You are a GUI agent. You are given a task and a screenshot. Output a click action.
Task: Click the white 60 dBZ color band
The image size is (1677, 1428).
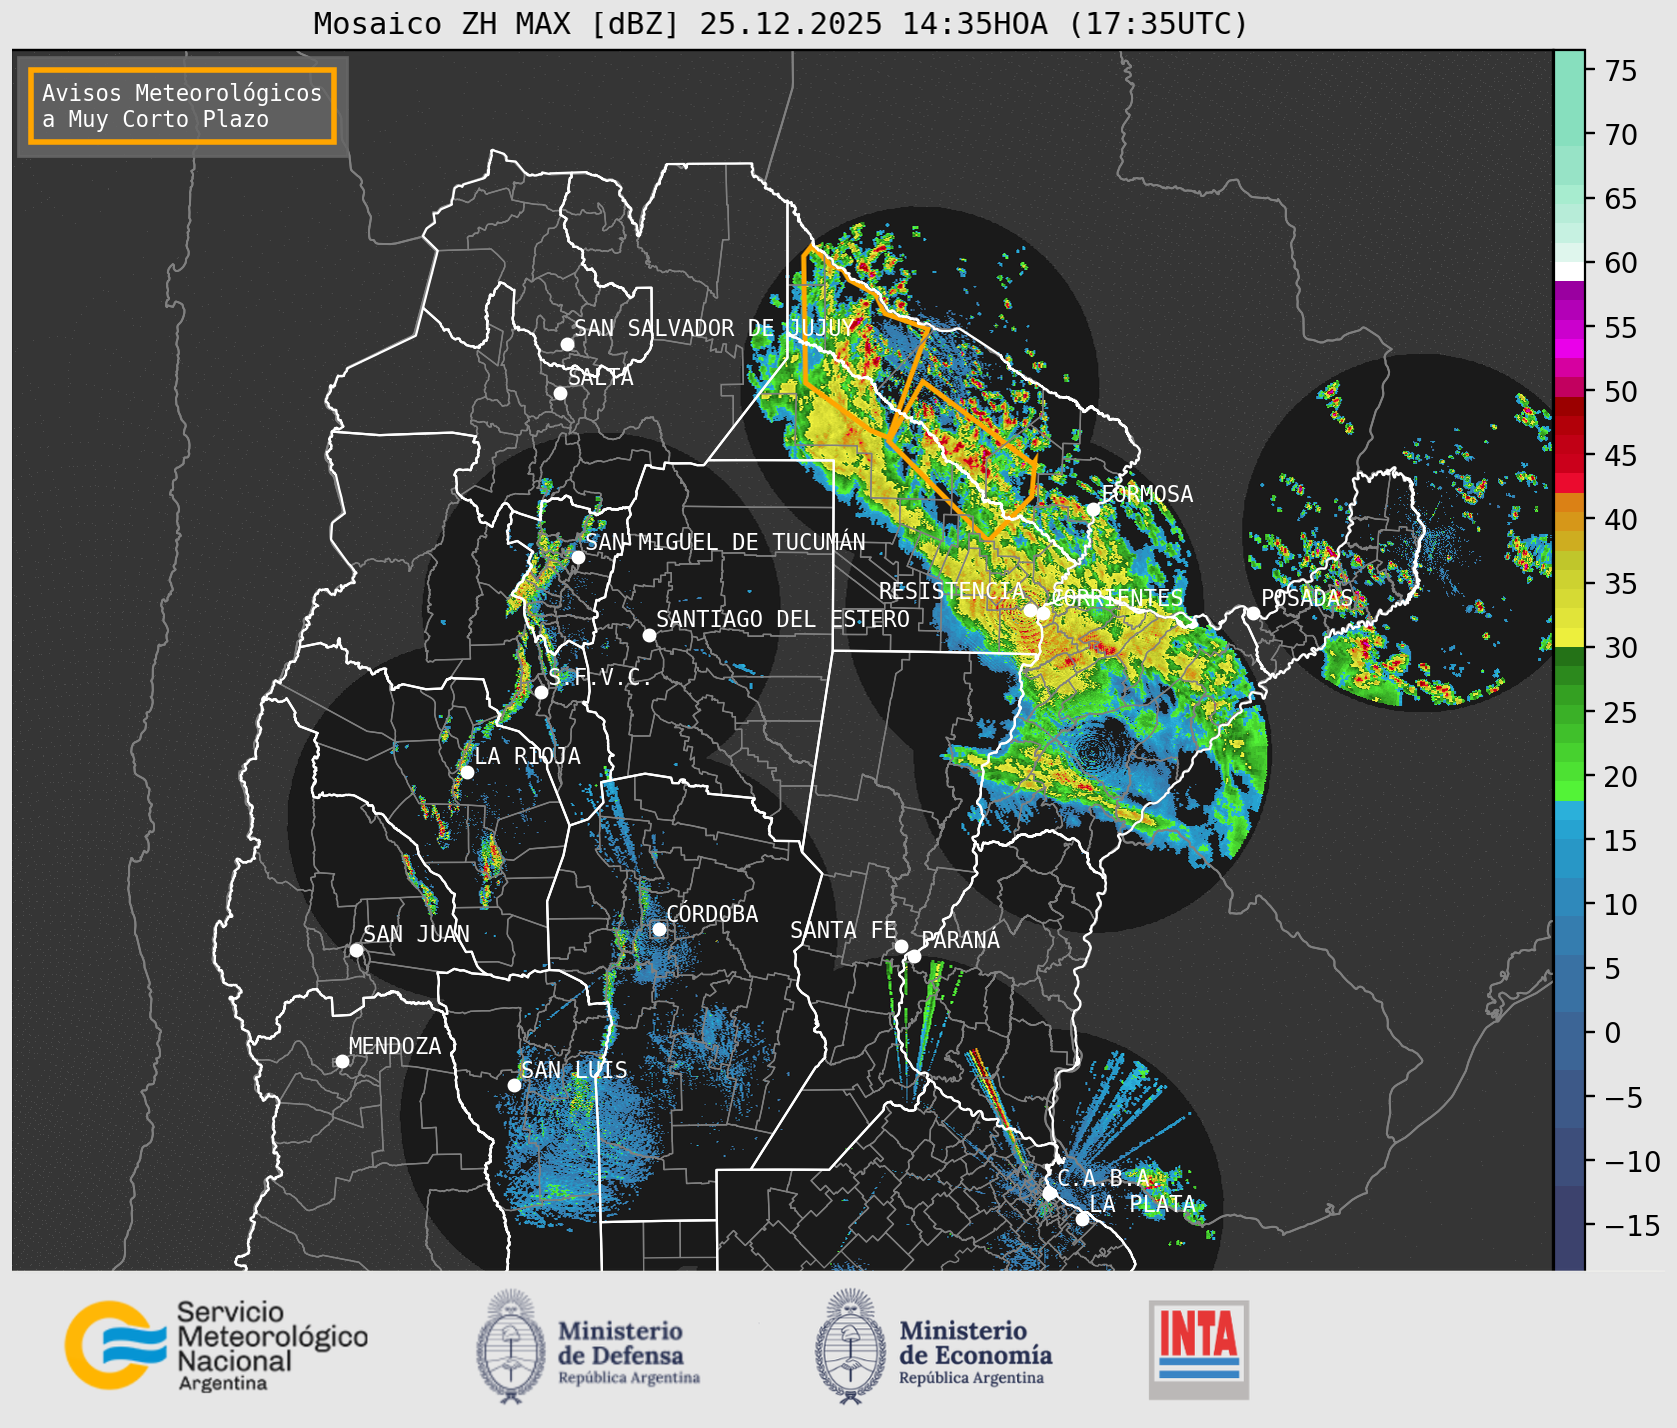[x=1569, y=271]
